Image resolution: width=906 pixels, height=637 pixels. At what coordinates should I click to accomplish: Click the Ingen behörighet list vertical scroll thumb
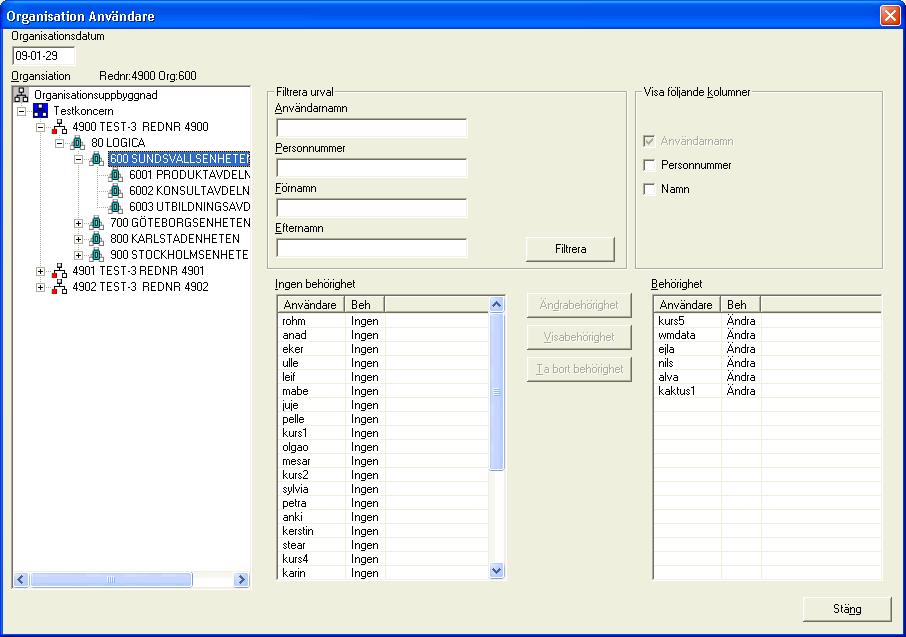point(496,392)
